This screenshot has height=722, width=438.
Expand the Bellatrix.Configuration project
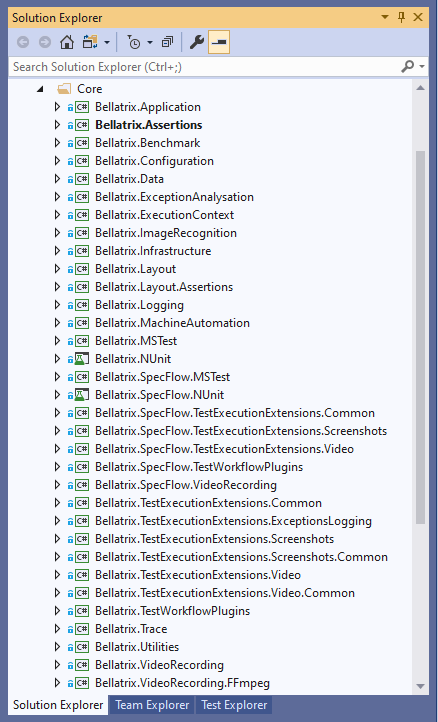tap(57, 161)
